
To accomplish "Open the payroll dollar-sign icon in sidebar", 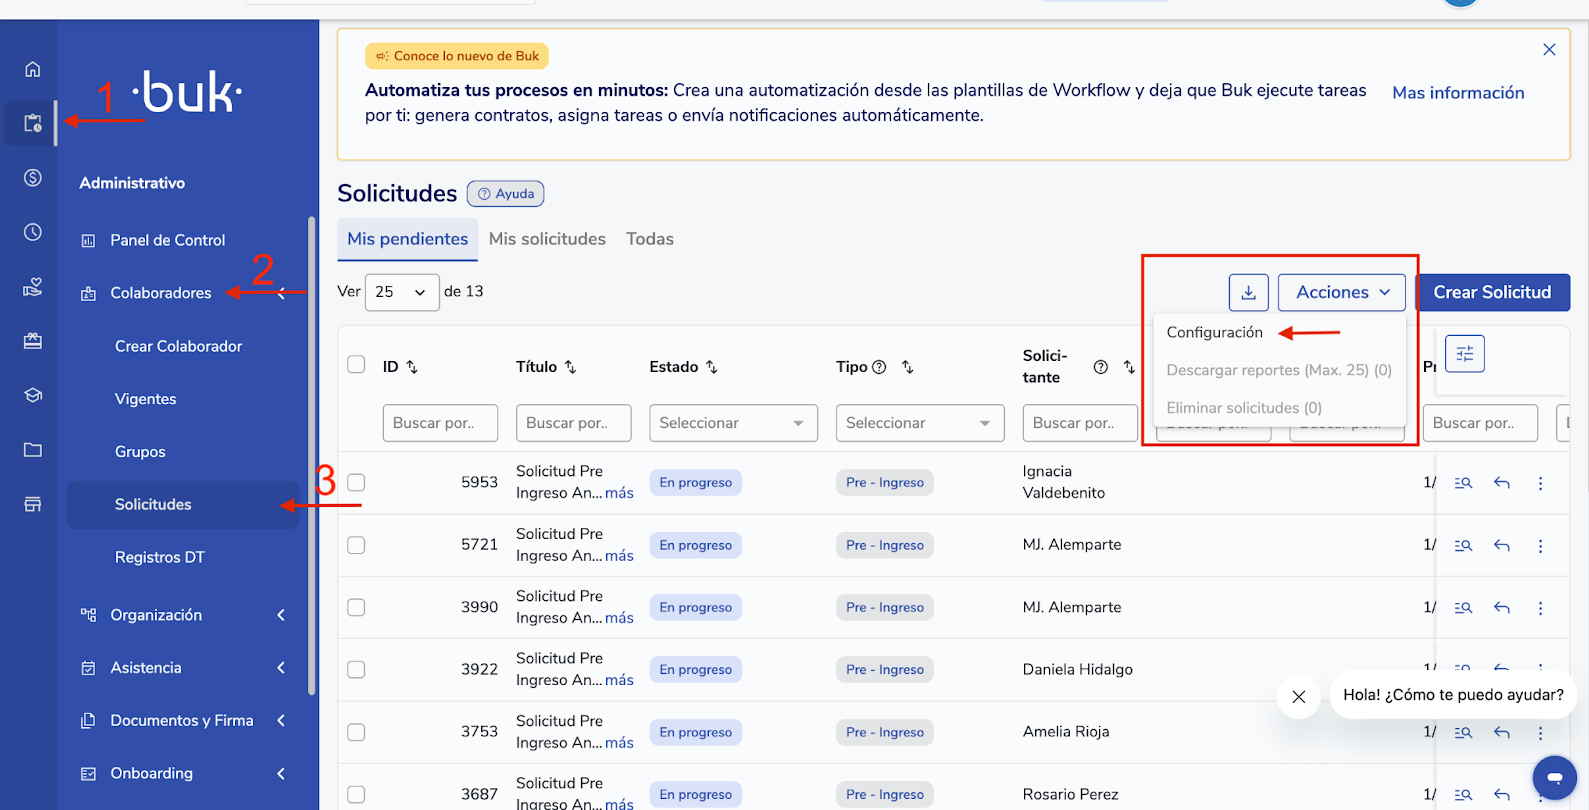I will pos(33,178).
